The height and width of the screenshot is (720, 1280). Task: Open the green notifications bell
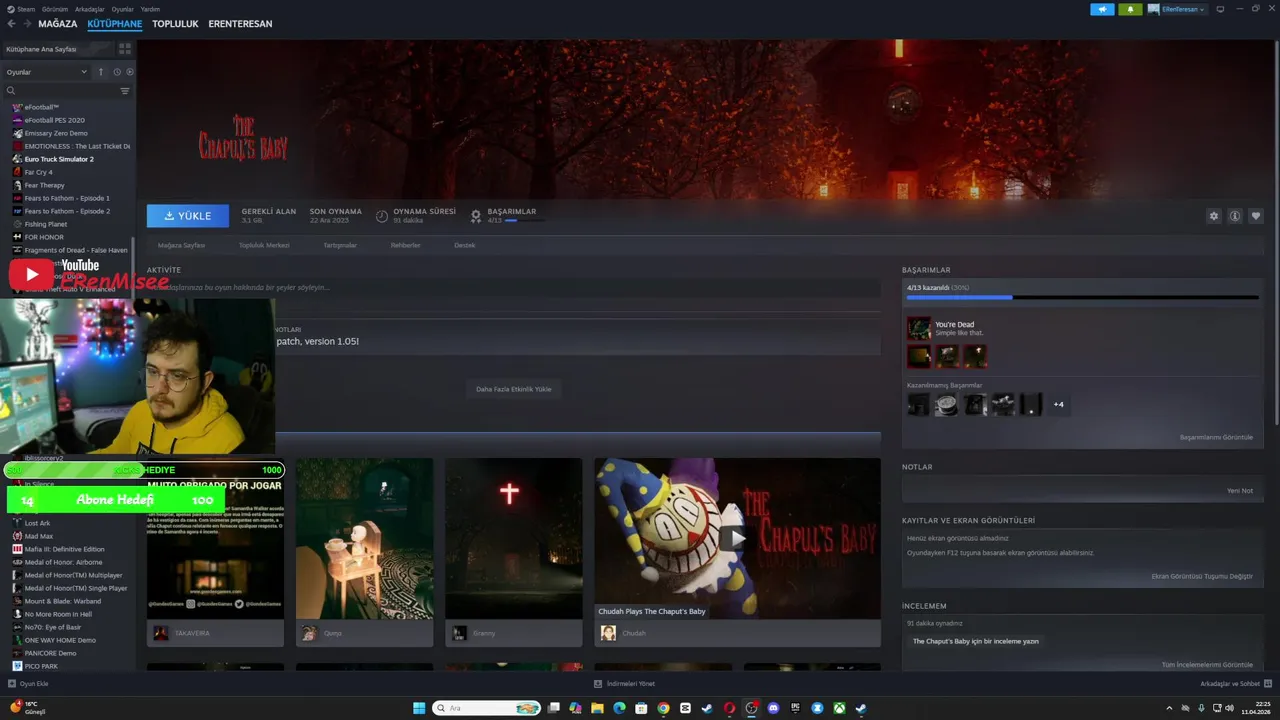coord(1130,9)
